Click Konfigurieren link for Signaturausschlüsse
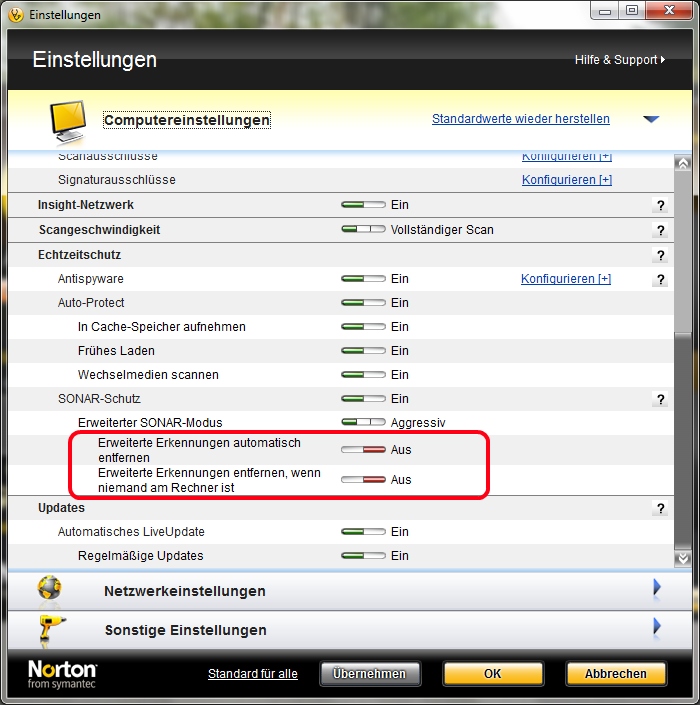Viewport: 700px width, 705px height. pyautogui.click(x=566, y=180)
